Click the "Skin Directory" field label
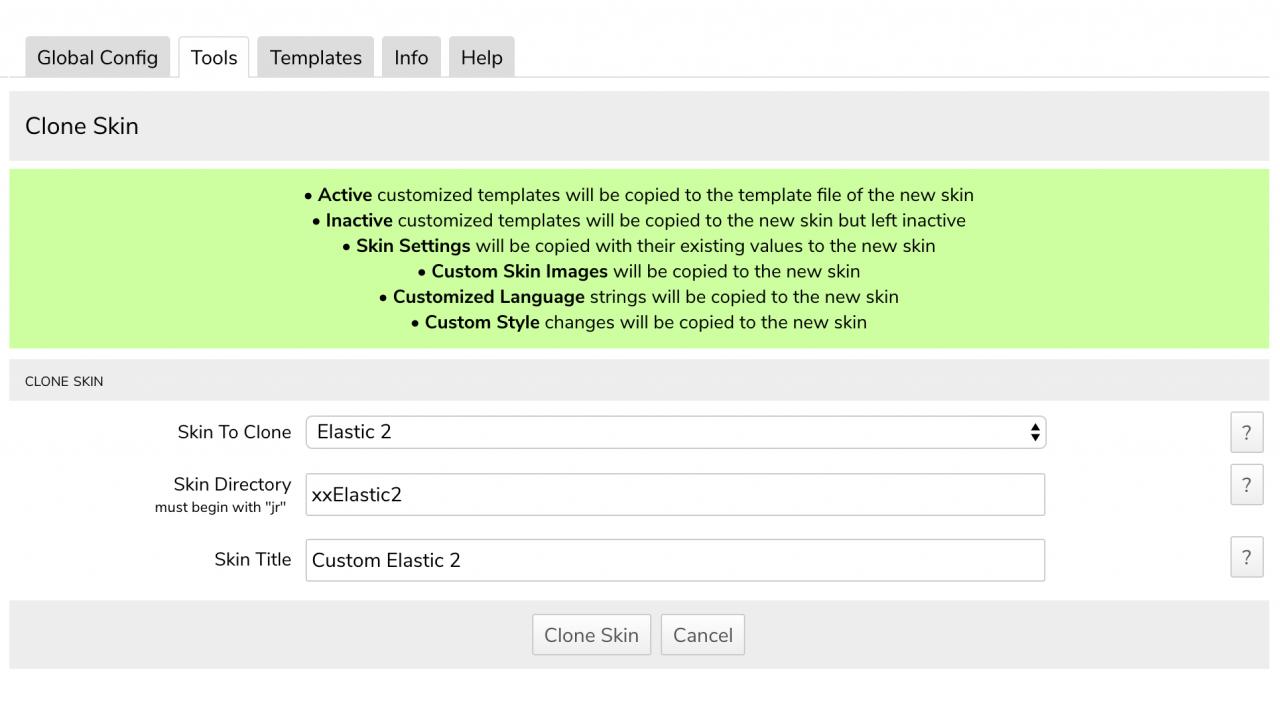Image resolution: width=1280 pixels, height=709 pixels. (232, 485)
